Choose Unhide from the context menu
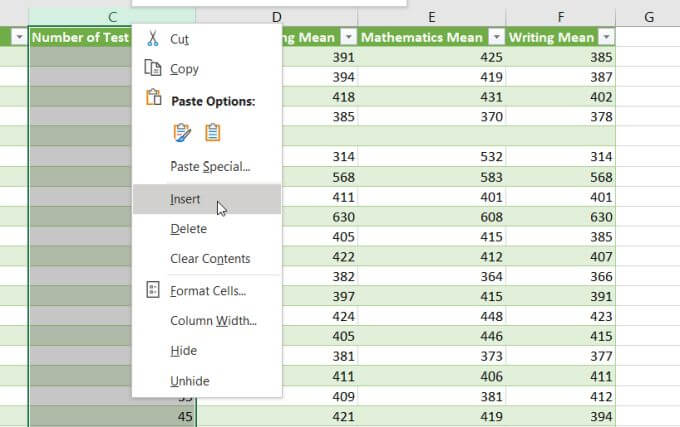Viewport: 680px width, 427px height. pos(207,381)
